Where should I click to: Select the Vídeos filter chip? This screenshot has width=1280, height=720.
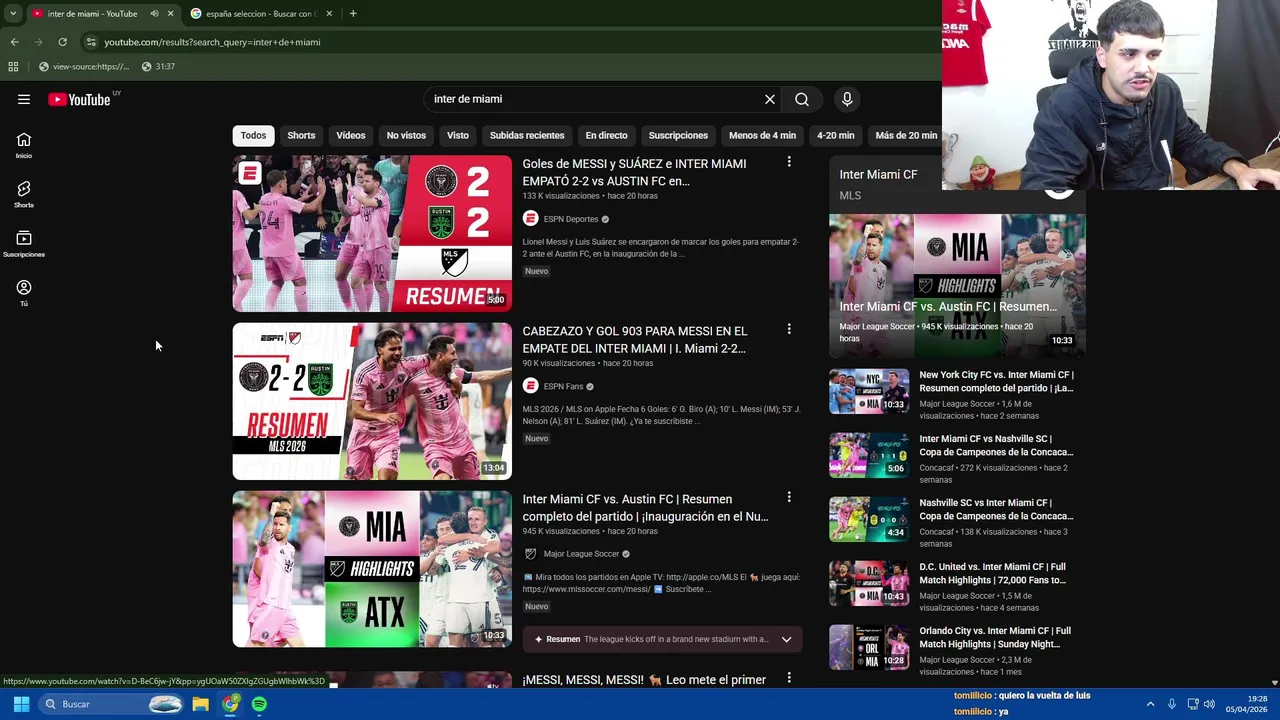click(351, 135)
